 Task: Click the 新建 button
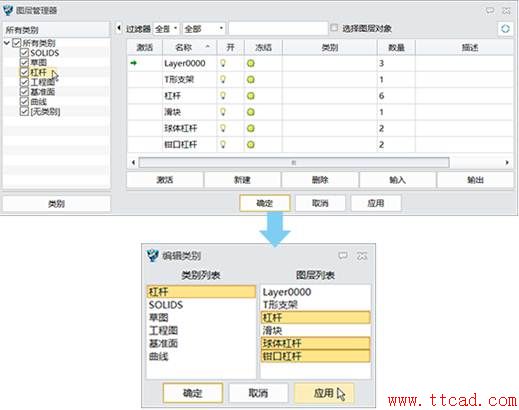[242, 180]
